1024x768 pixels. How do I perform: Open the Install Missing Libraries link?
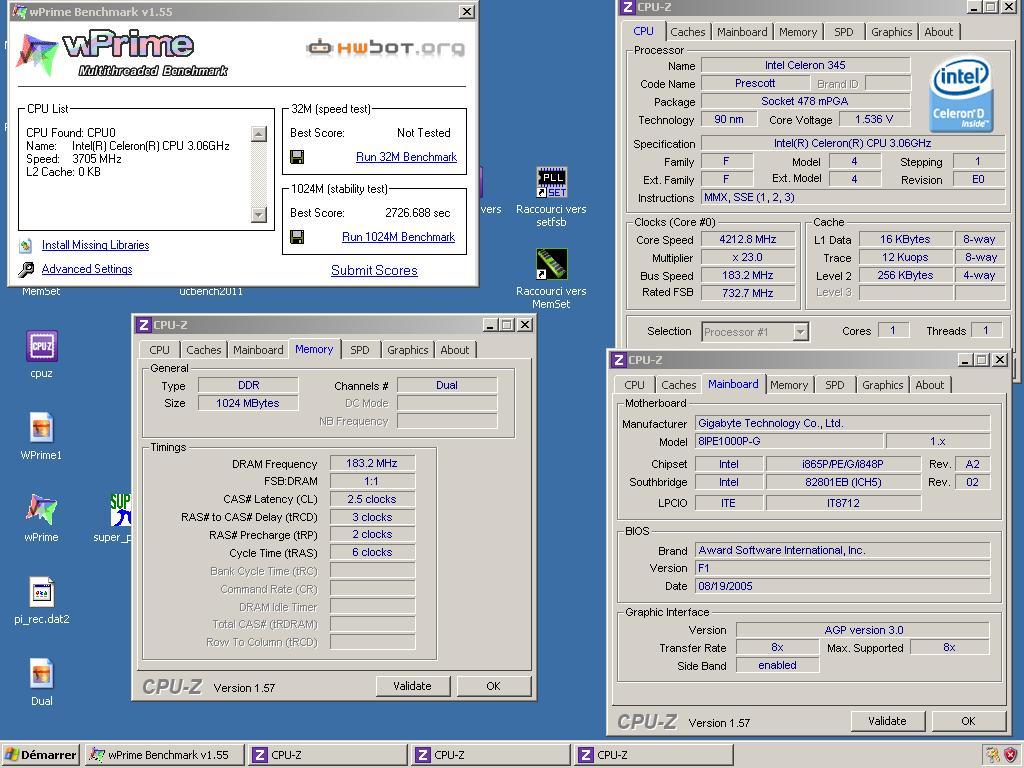(x=95, y=245)
